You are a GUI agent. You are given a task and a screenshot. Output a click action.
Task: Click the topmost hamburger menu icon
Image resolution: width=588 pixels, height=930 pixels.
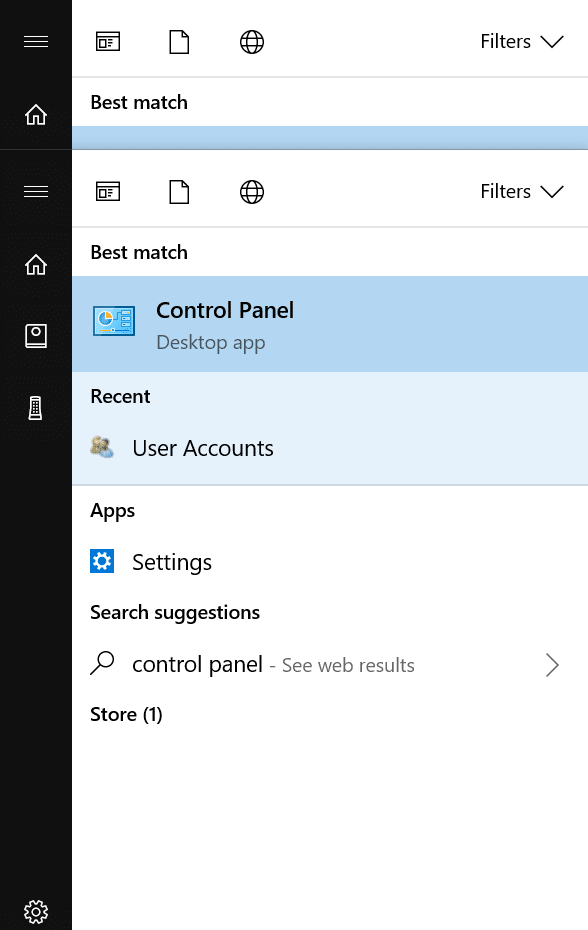click(x=36, y=42)
